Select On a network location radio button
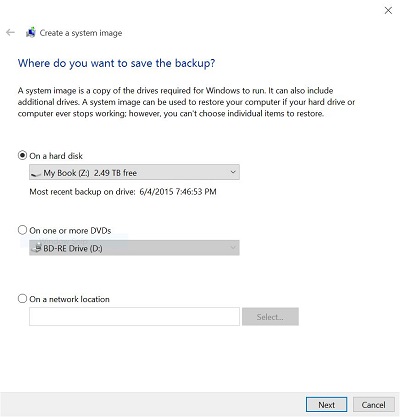This screenshot has width=400, height=417. click(22, 298)
